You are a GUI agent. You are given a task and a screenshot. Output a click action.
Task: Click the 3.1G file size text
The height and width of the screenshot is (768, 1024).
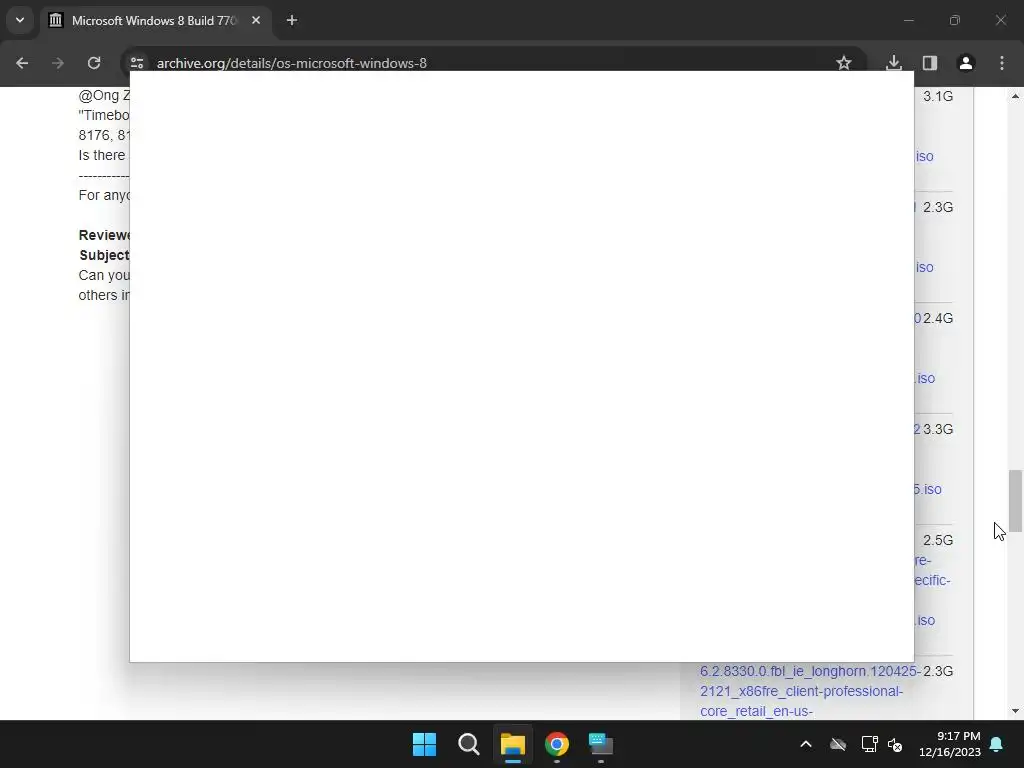938,96
